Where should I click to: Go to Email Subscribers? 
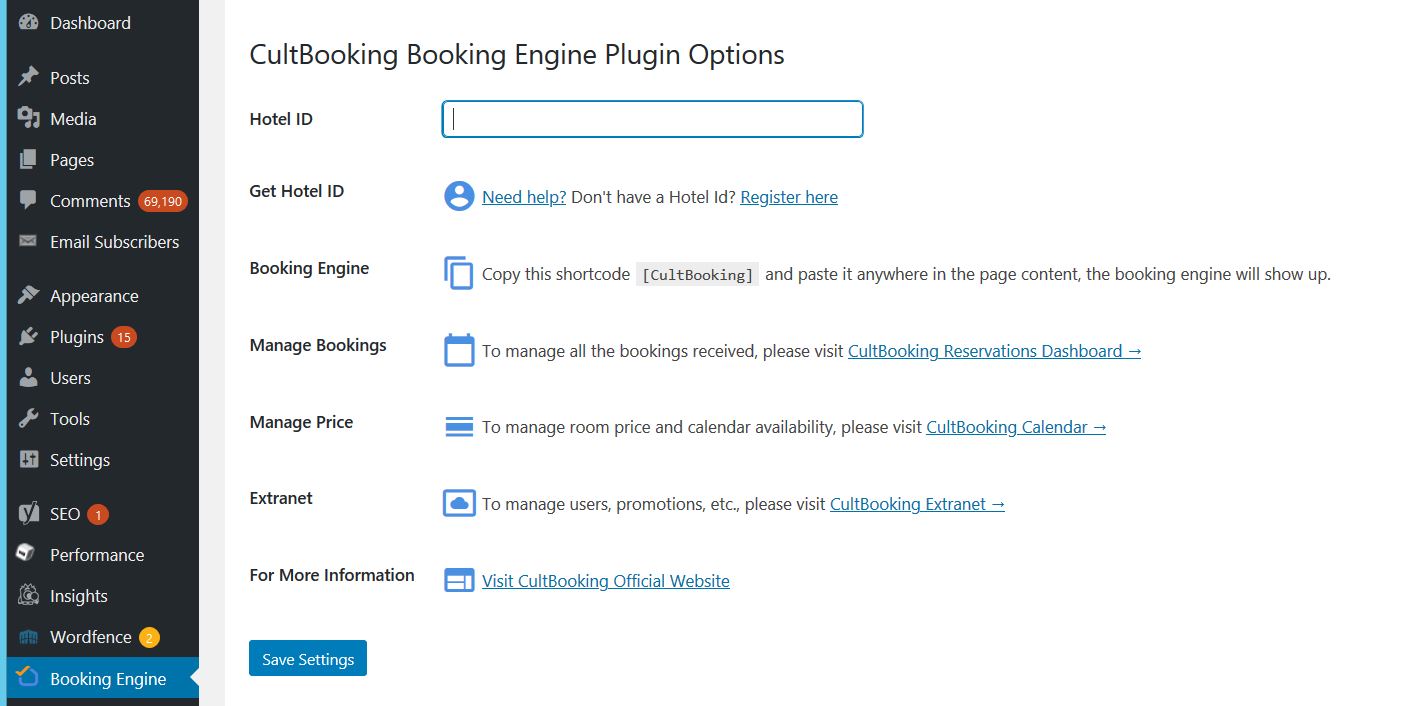114,242
